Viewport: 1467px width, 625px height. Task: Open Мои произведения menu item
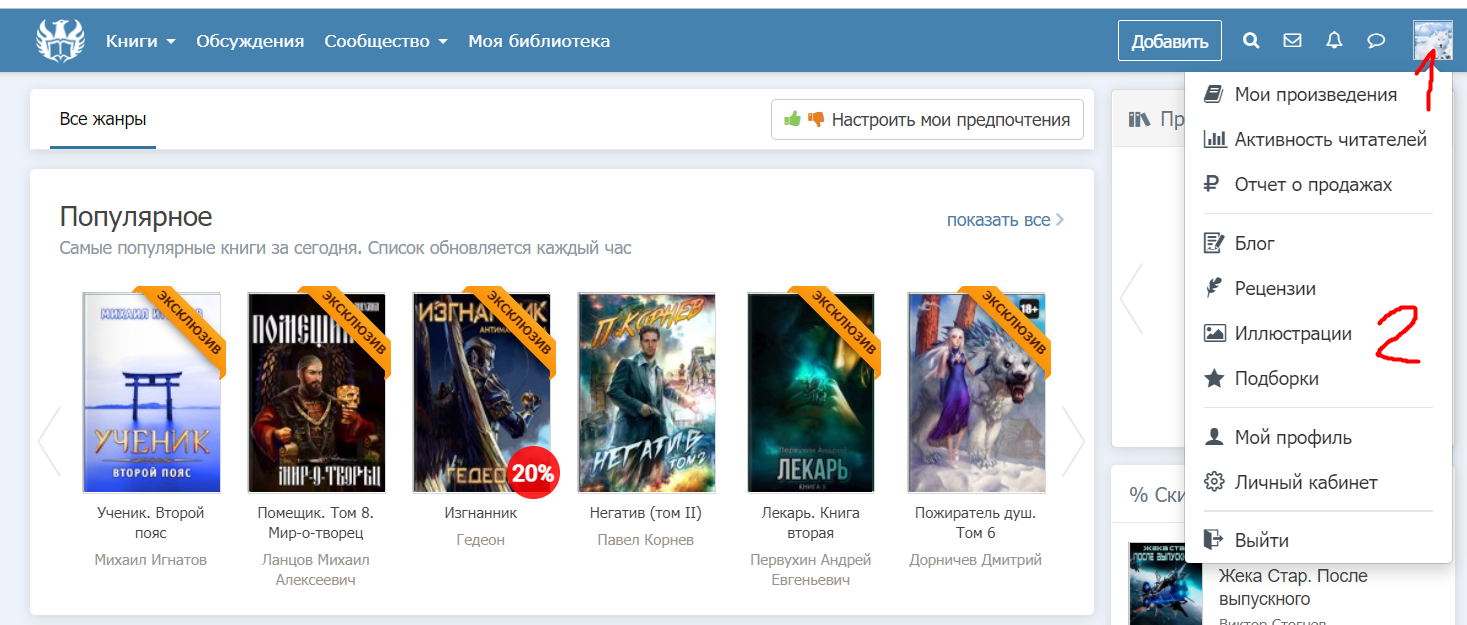coord(1315,95)
